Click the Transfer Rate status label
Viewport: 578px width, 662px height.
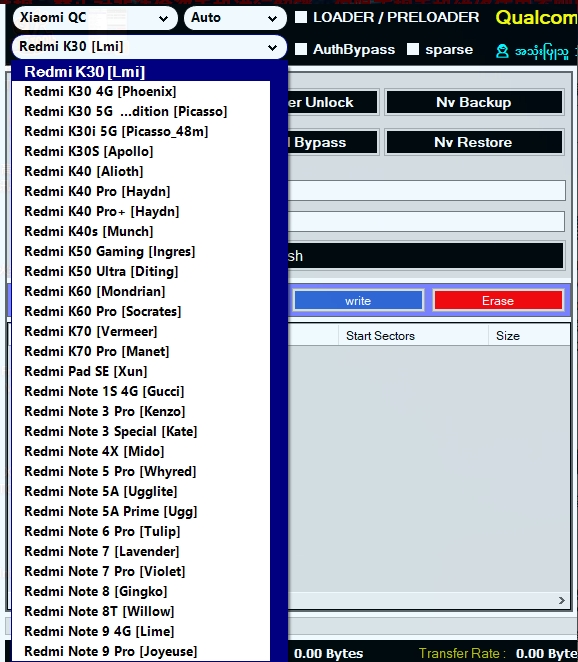[462, 654]
